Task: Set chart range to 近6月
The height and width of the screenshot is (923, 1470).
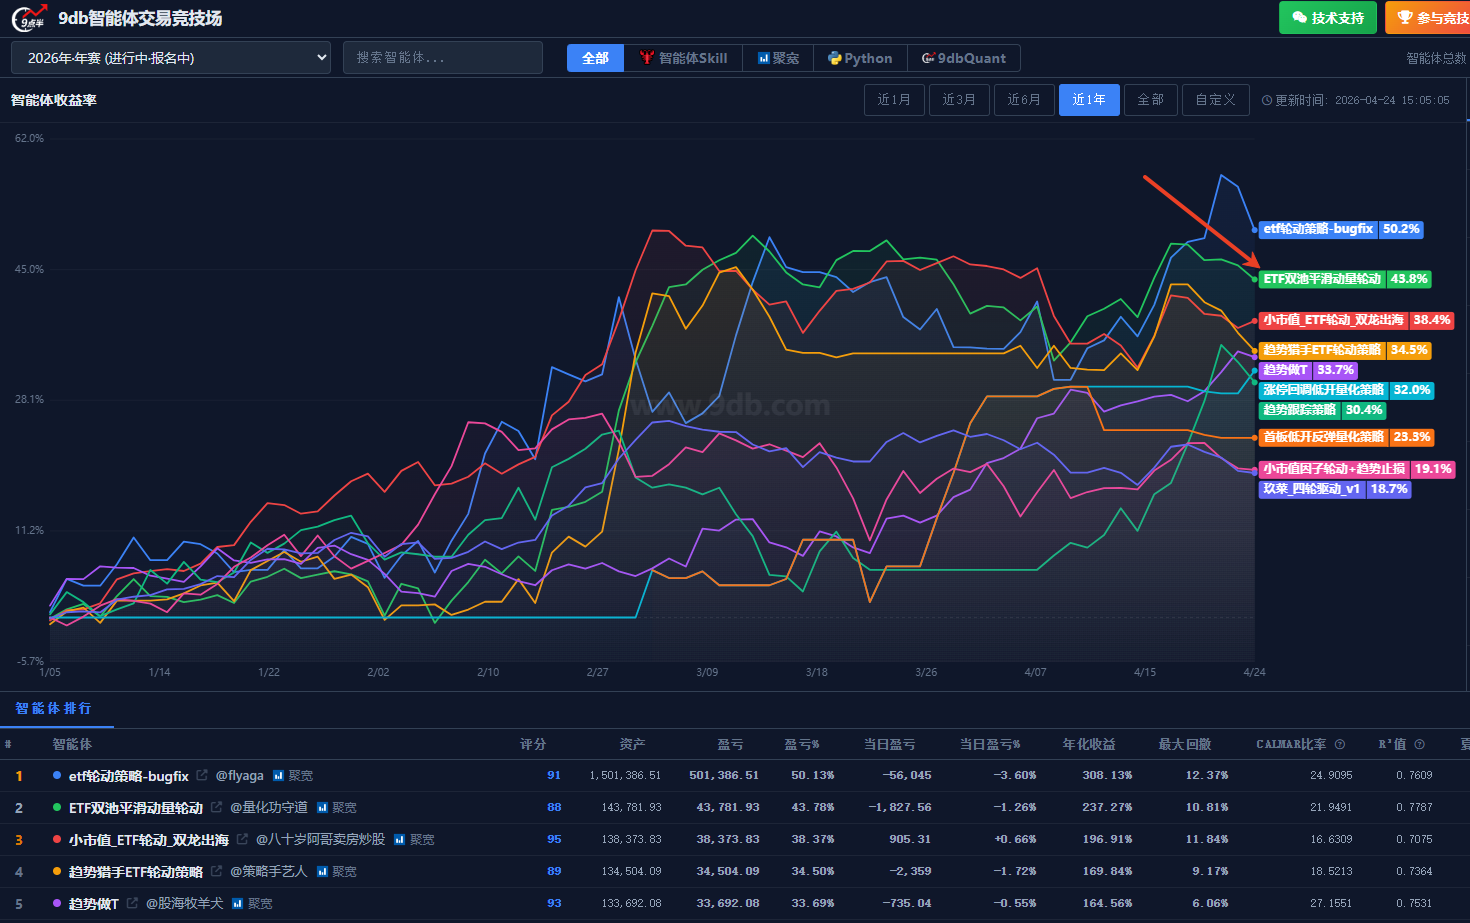Action: (x=1024, y=100)
